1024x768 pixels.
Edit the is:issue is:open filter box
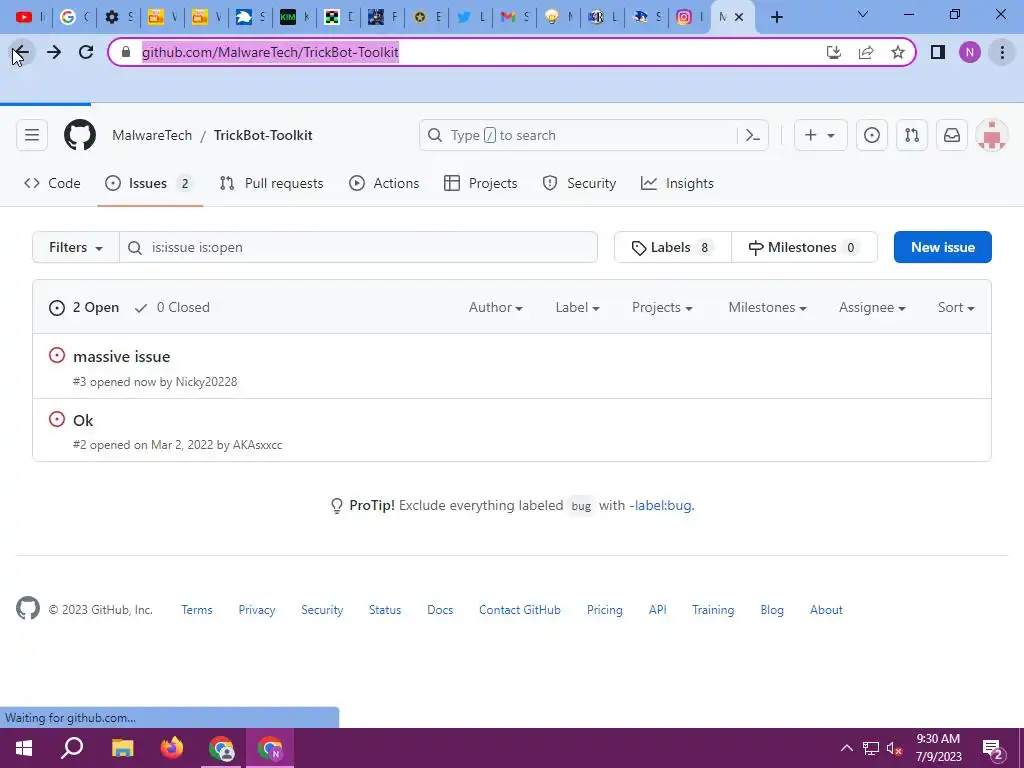359,248
